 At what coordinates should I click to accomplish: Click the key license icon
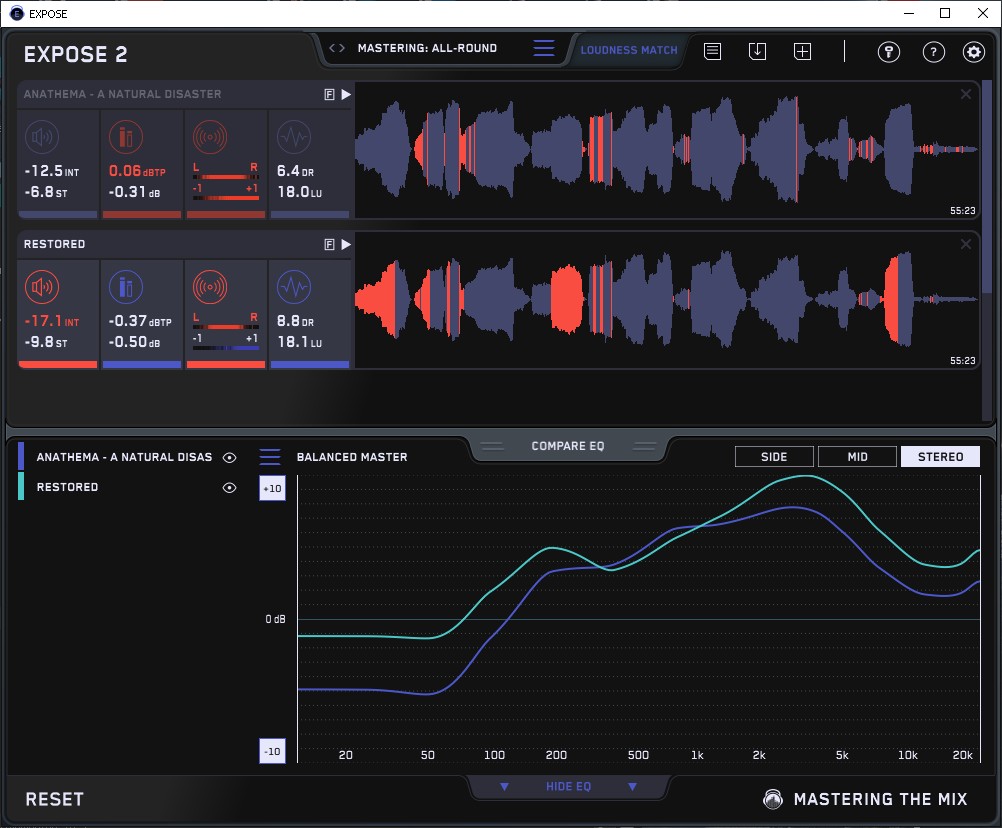(888, 52)
